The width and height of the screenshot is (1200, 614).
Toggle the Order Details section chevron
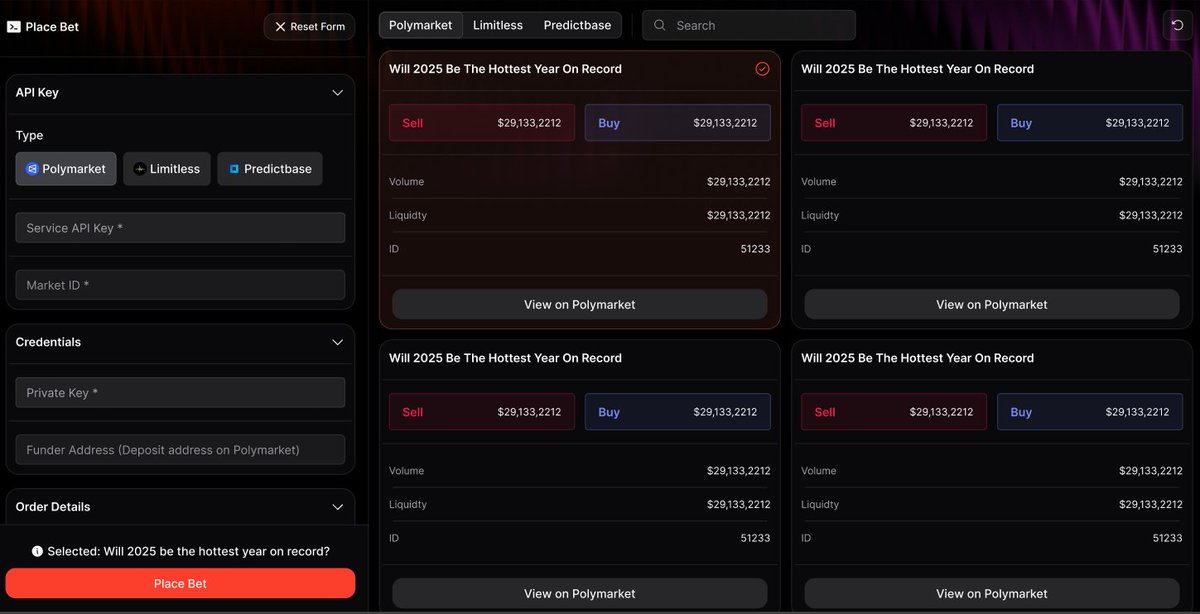(x=338, y=507)
